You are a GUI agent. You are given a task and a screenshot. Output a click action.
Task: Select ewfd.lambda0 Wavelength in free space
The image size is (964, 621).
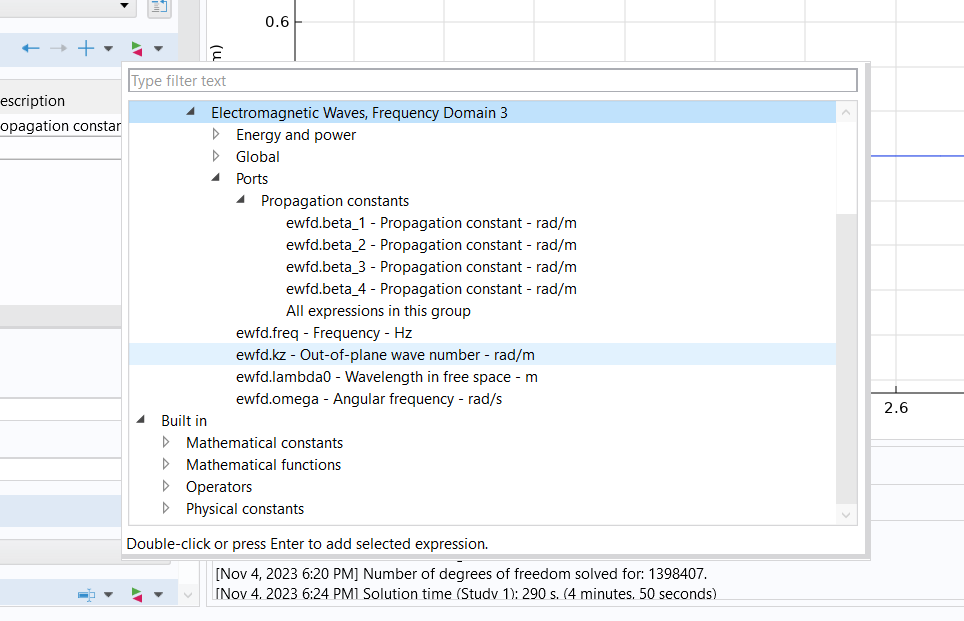[386, 377]
